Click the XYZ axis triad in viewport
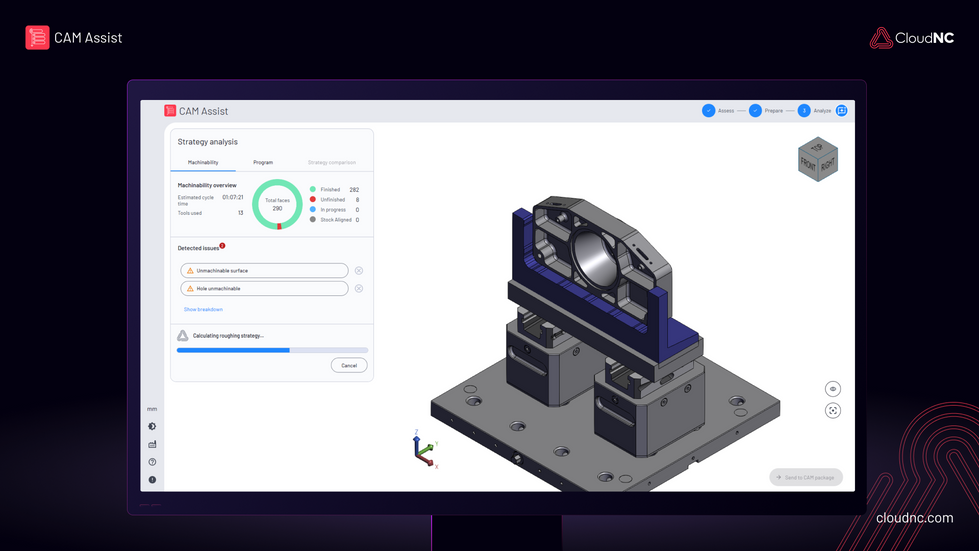This screenshot has width=979, height=551. point(425,448)
